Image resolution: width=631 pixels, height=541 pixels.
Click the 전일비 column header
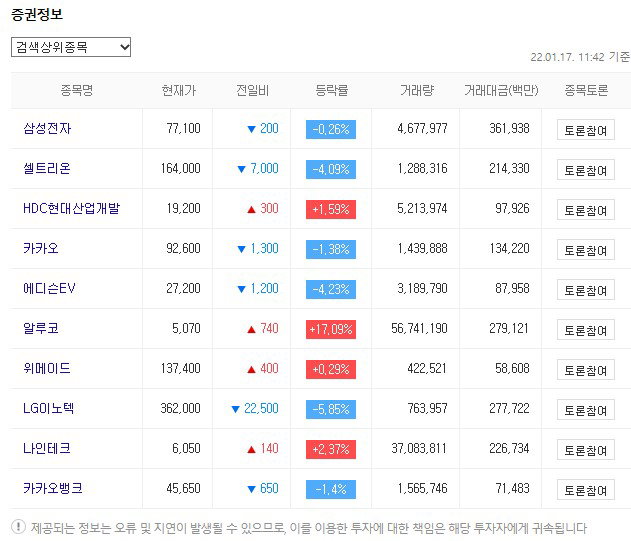tap(252, 90)
